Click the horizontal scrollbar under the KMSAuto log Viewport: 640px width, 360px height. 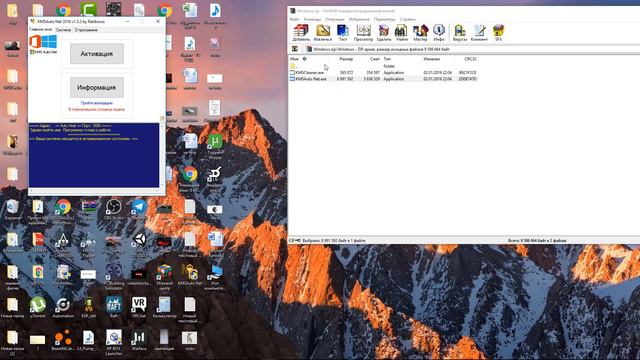94,190
